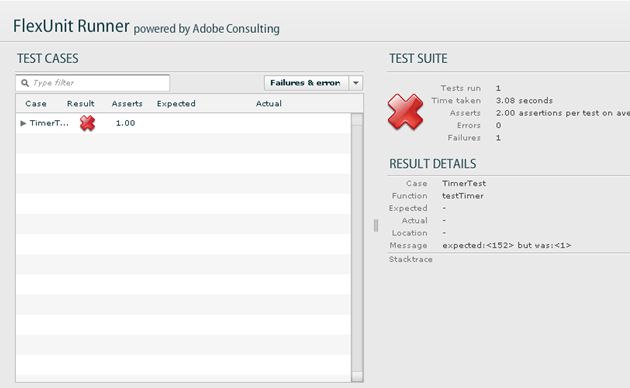
Task: Select the TimerTest row in test cases
Action: coord(183,123)
